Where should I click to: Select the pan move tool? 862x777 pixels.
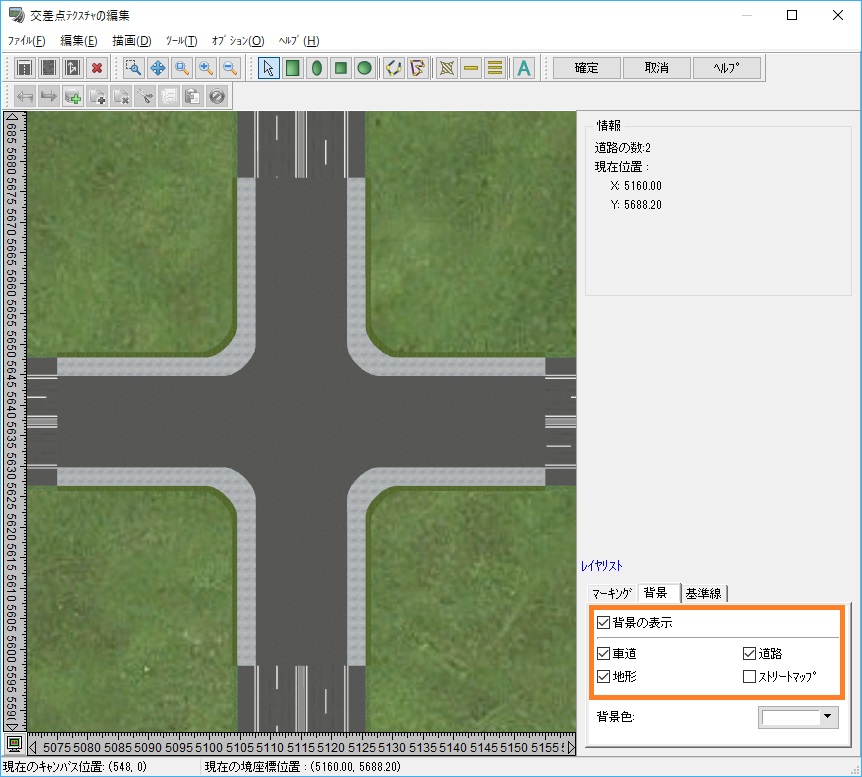157,68
